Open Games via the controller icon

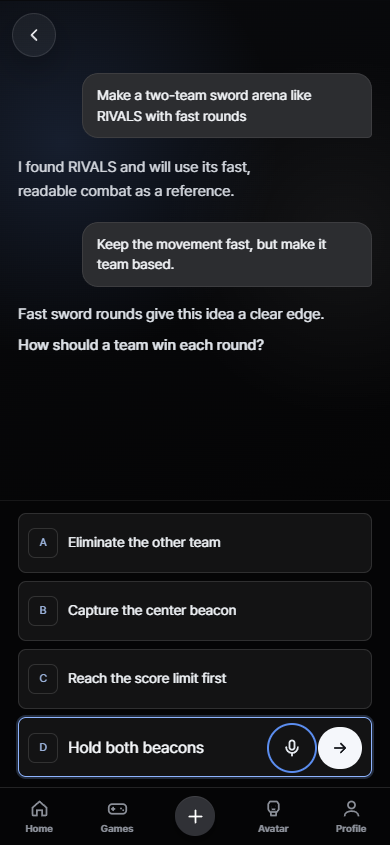point(117,808)
